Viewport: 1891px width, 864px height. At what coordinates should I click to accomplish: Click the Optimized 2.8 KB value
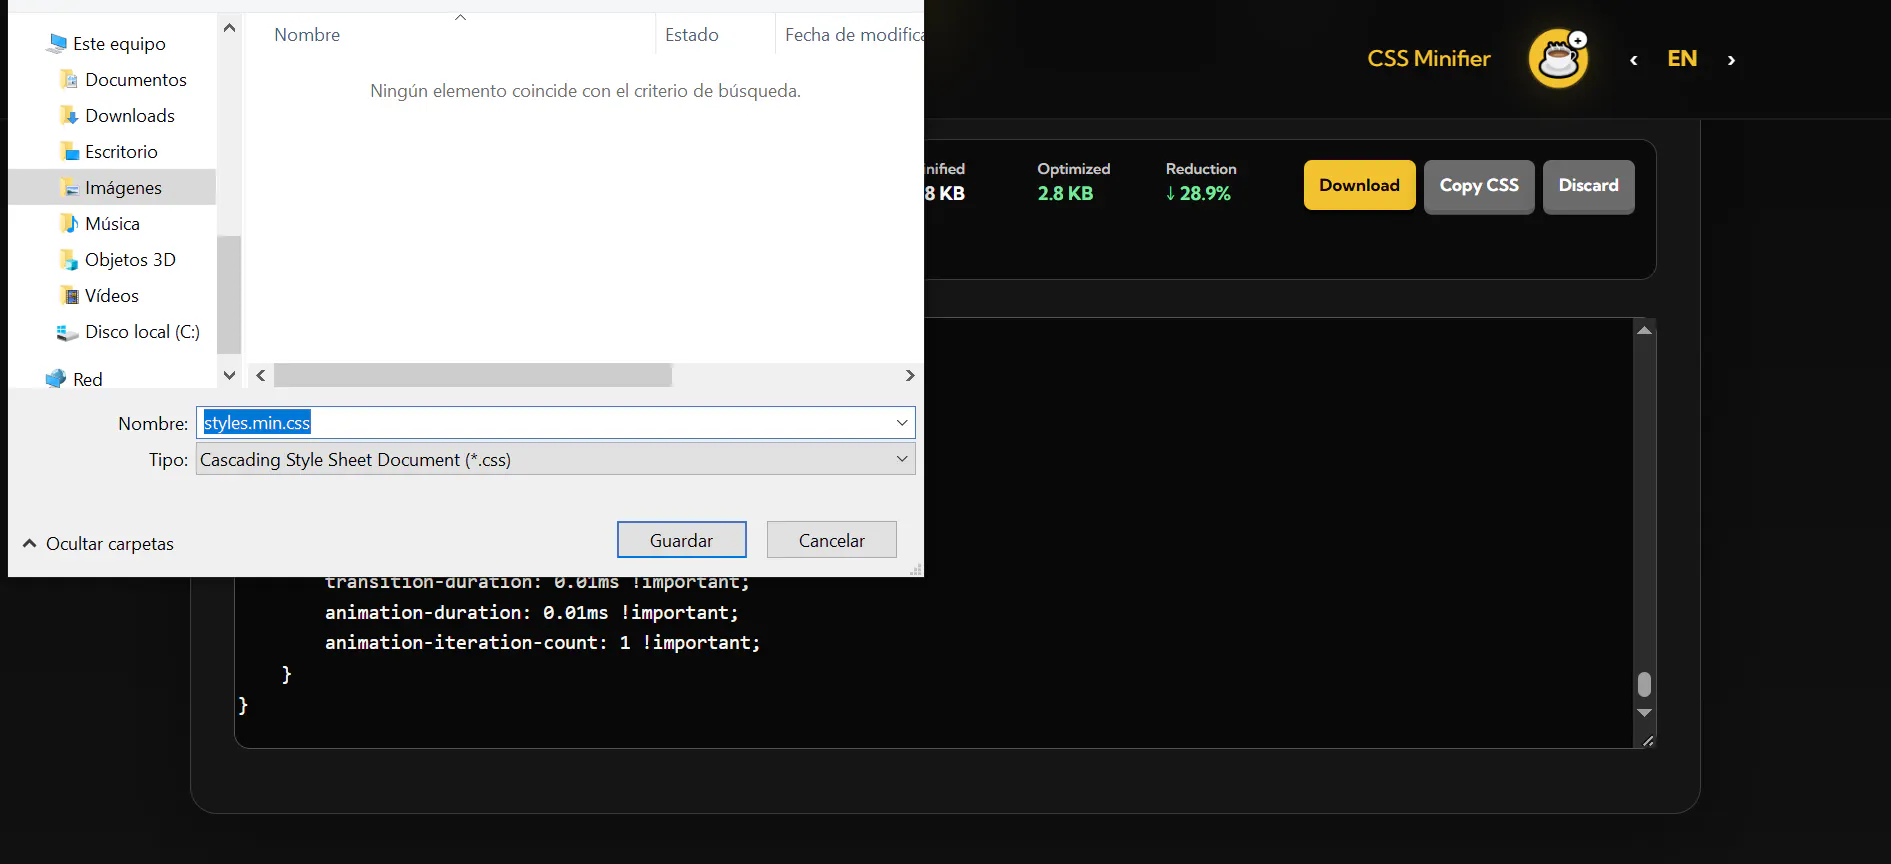[1065, 193]
